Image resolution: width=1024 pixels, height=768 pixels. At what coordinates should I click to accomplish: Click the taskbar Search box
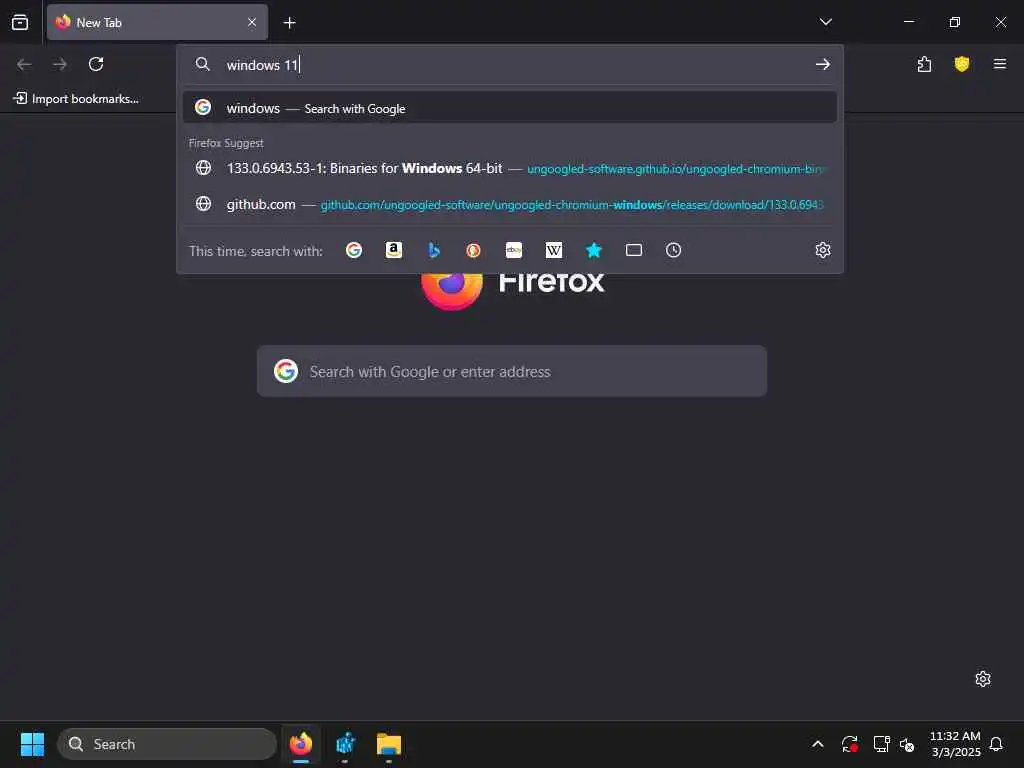click(x=167, y=744)
